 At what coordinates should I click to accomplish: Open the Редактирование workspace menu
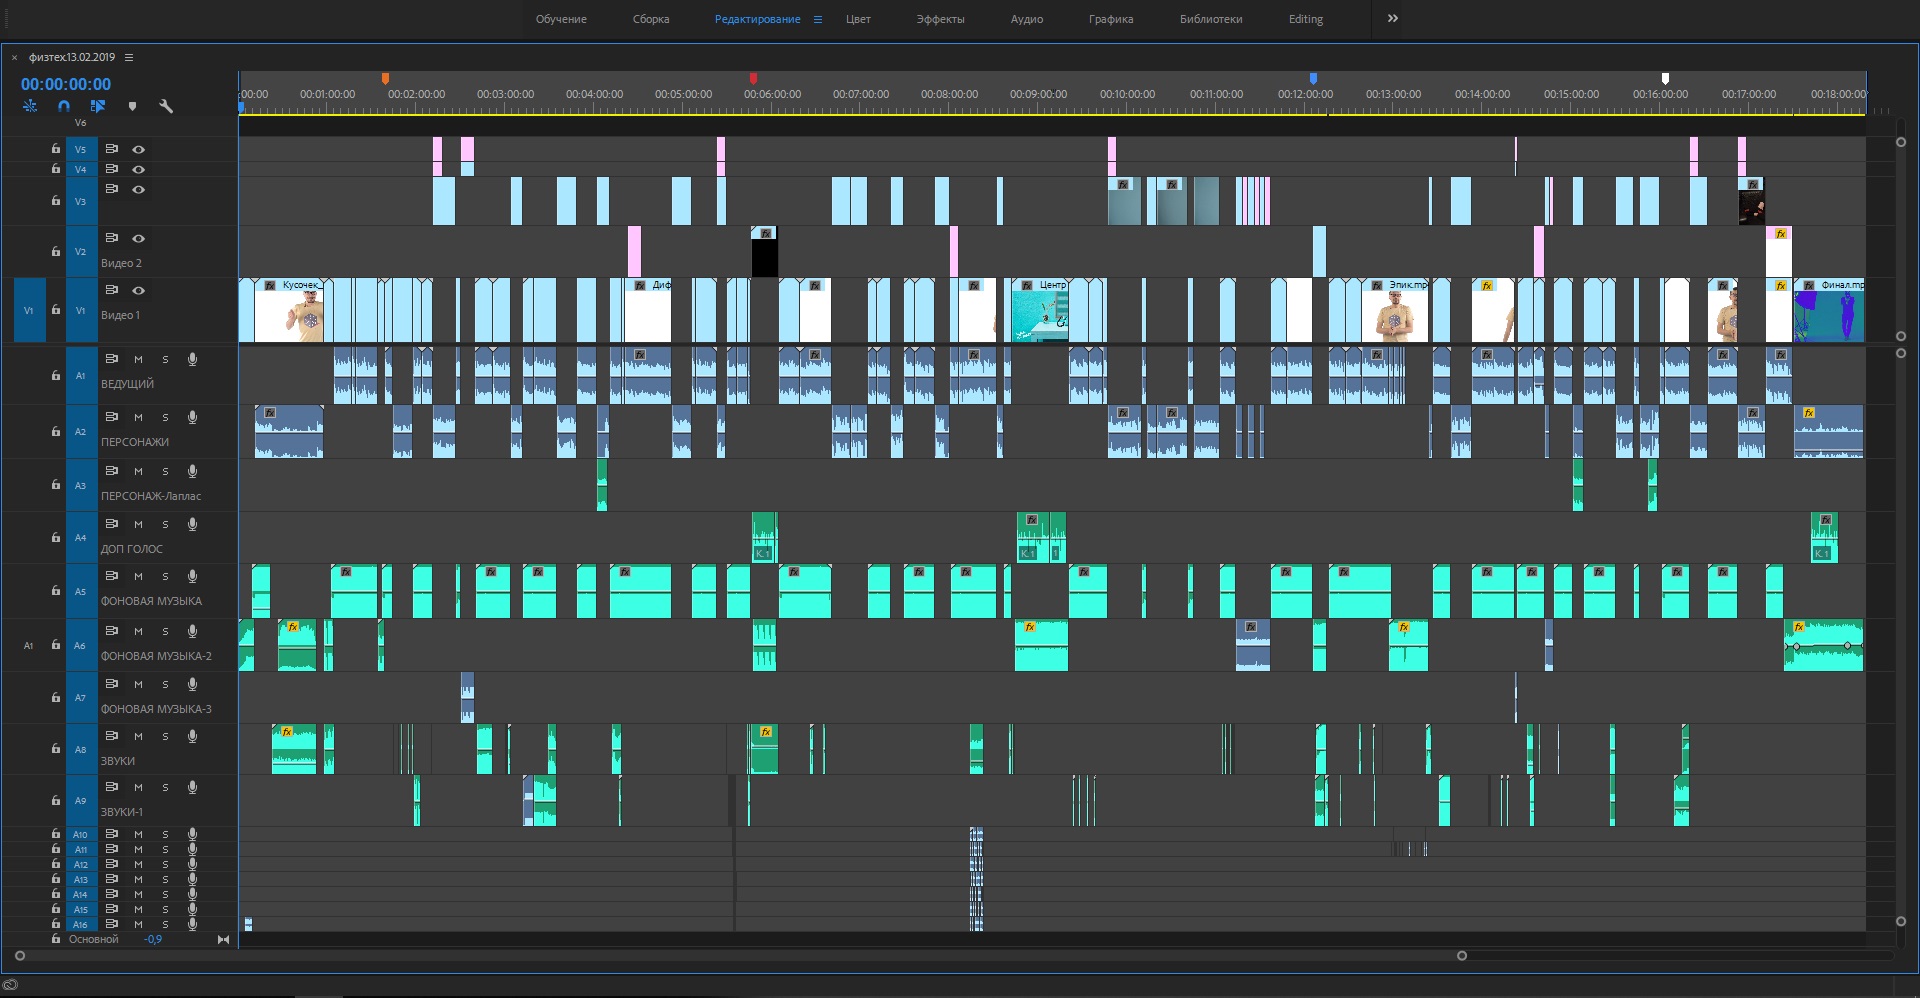tap(818, 19)
